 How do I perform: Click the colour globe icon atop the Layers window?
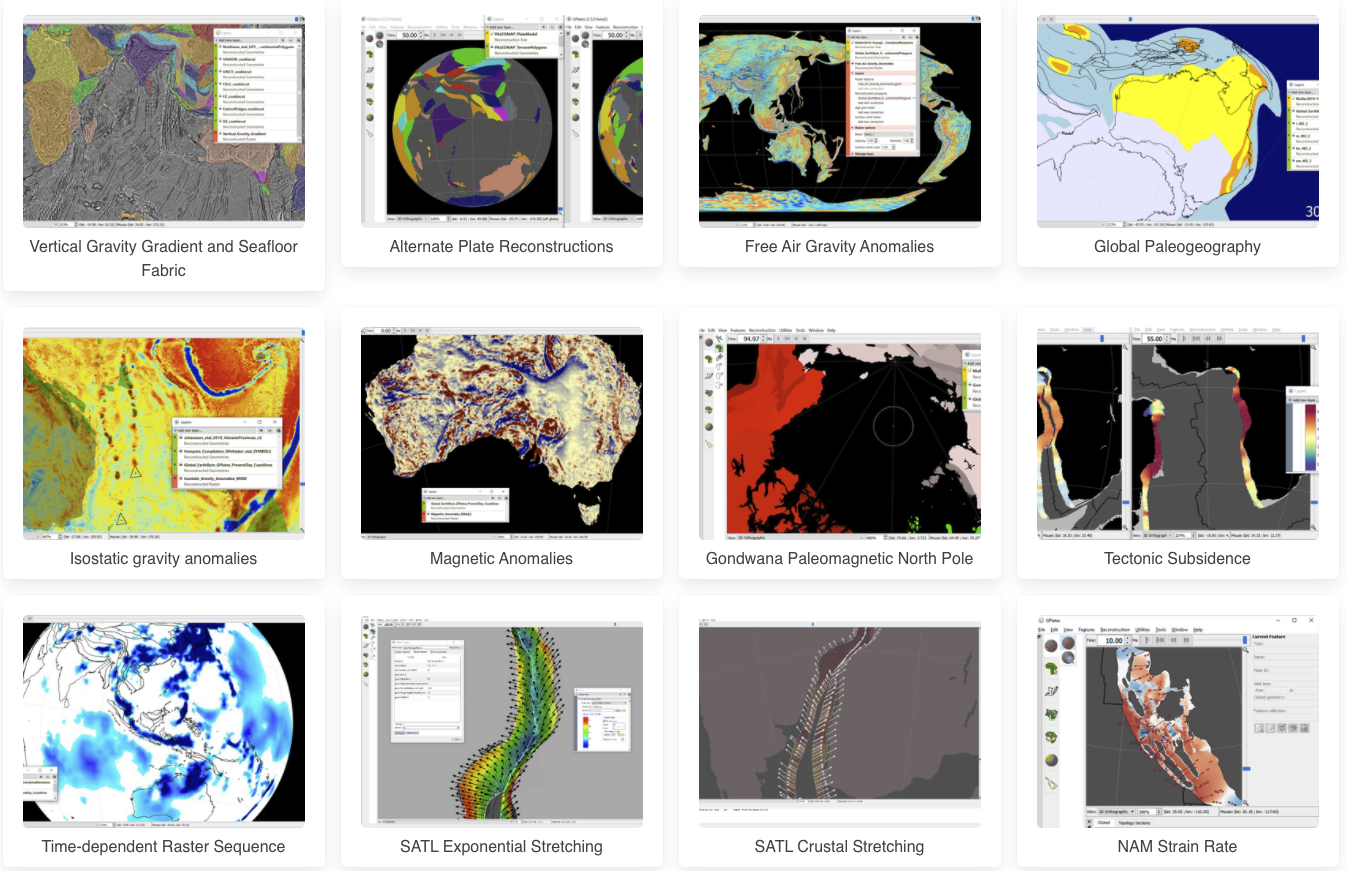299,40
